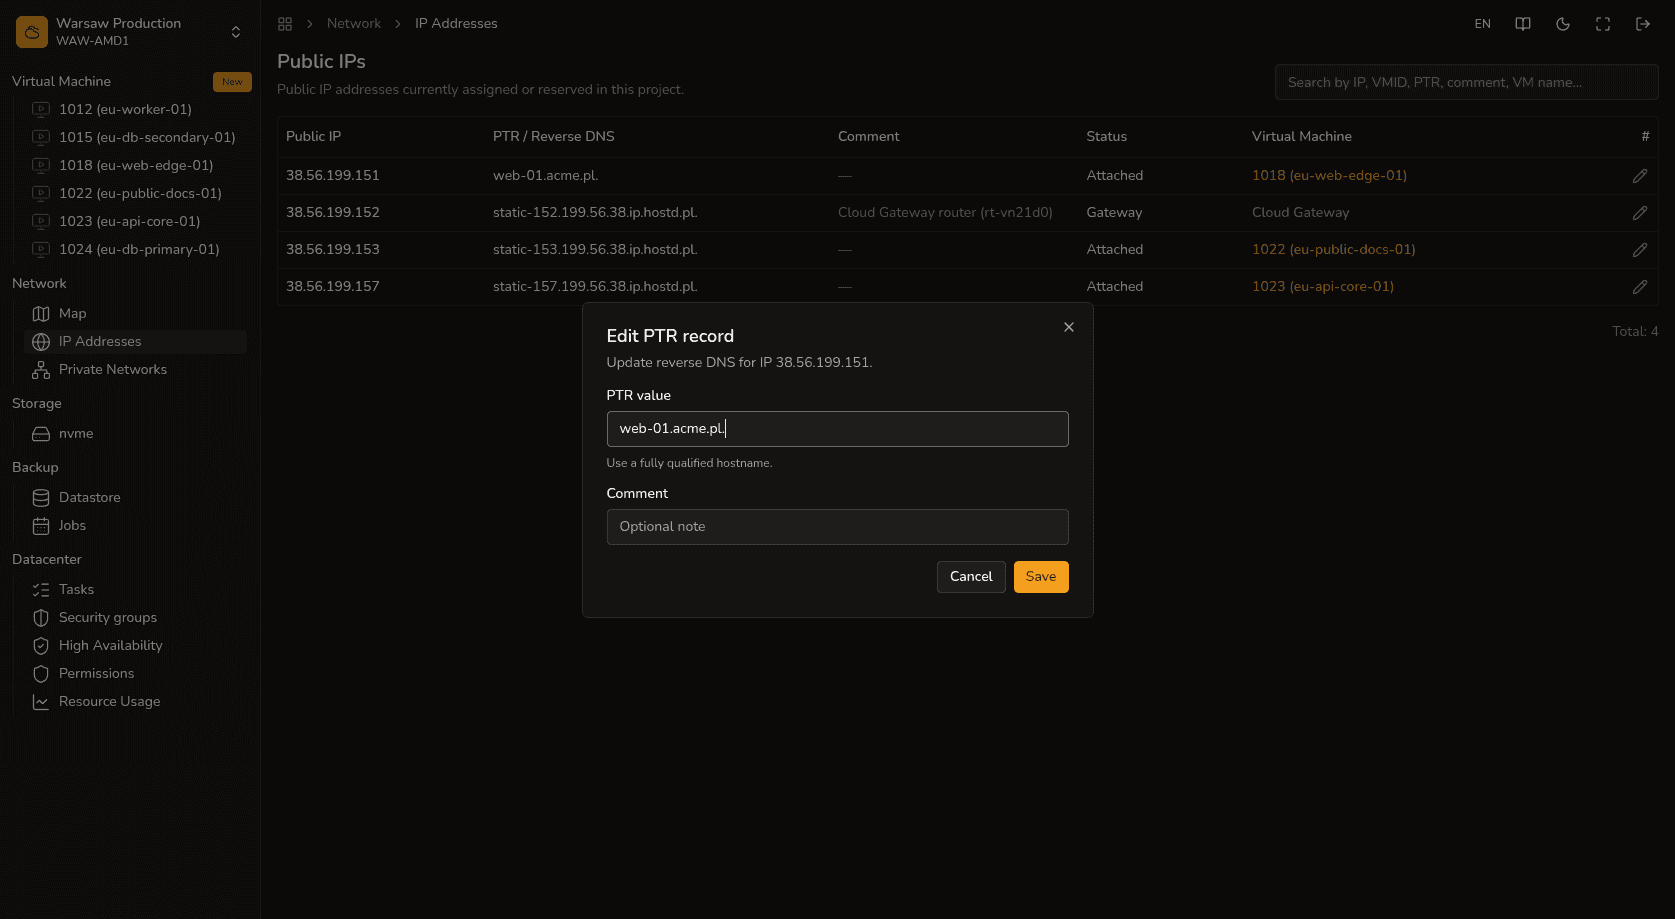Click the dashboard grid icon in breadcrumb
Image resolution: width=1675 pixels, height=919 pixels.
[x=285, y=24]
